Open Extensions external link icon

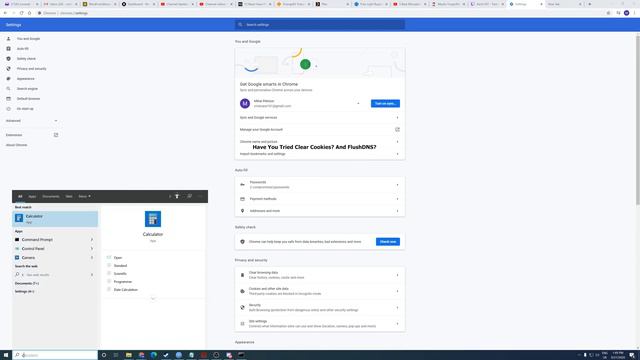56,135
